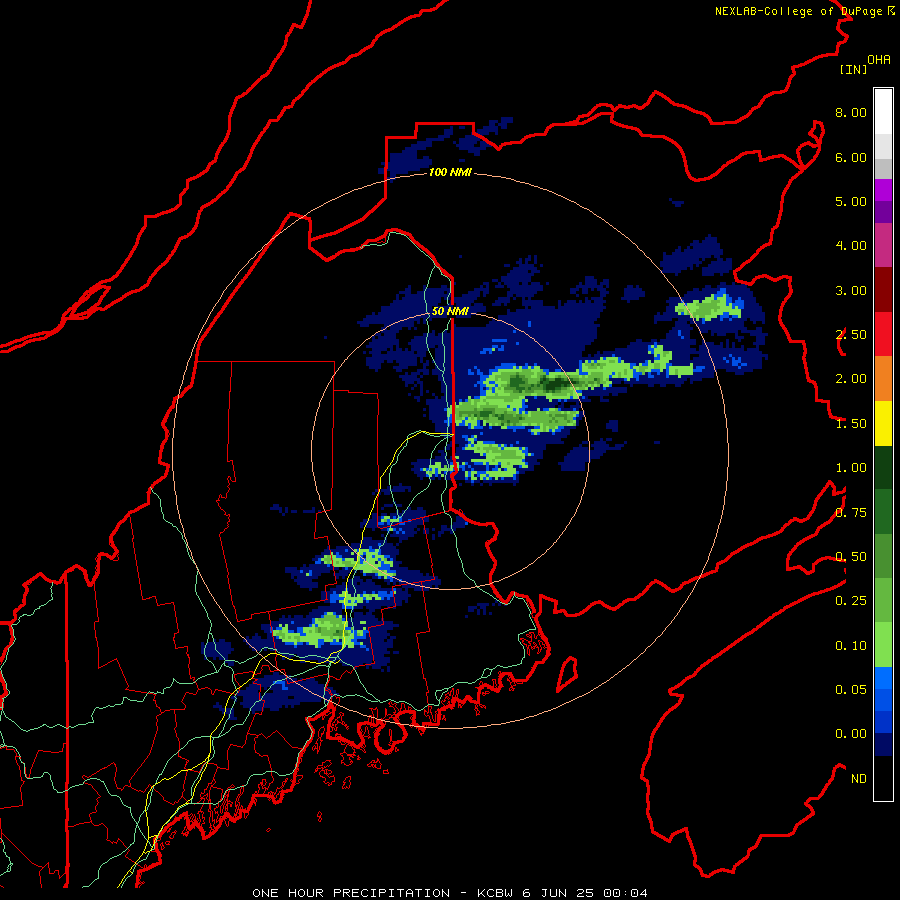
Task: Click the 2.50 legend value
Action: tap(851, 335)
